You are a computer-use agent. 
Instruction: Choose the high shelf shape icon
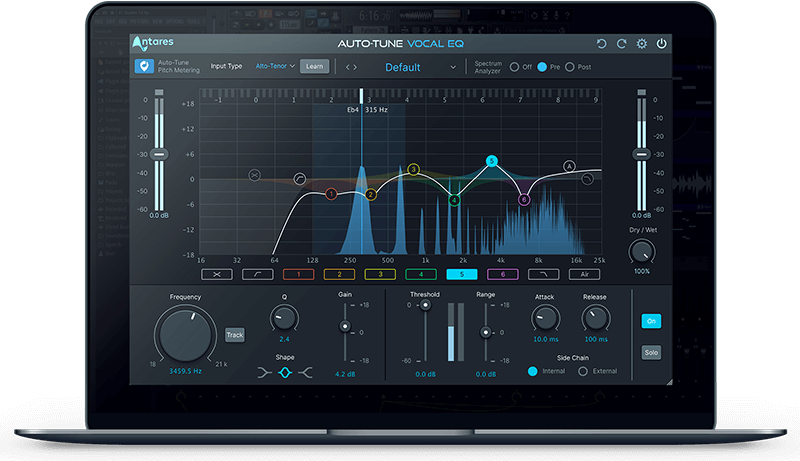point(305,373)
